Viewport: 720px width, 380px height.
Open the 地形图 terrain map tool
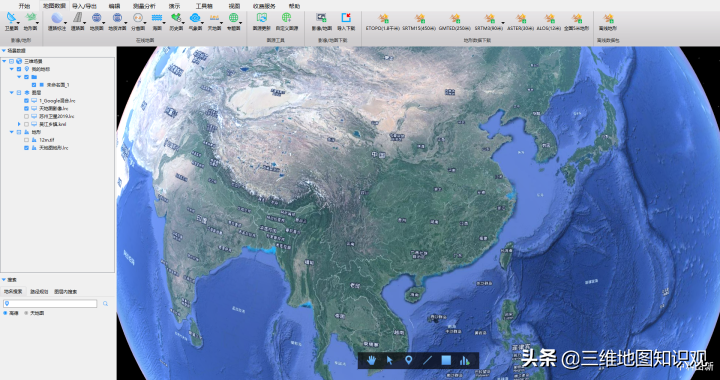click(x=30, y=21)
